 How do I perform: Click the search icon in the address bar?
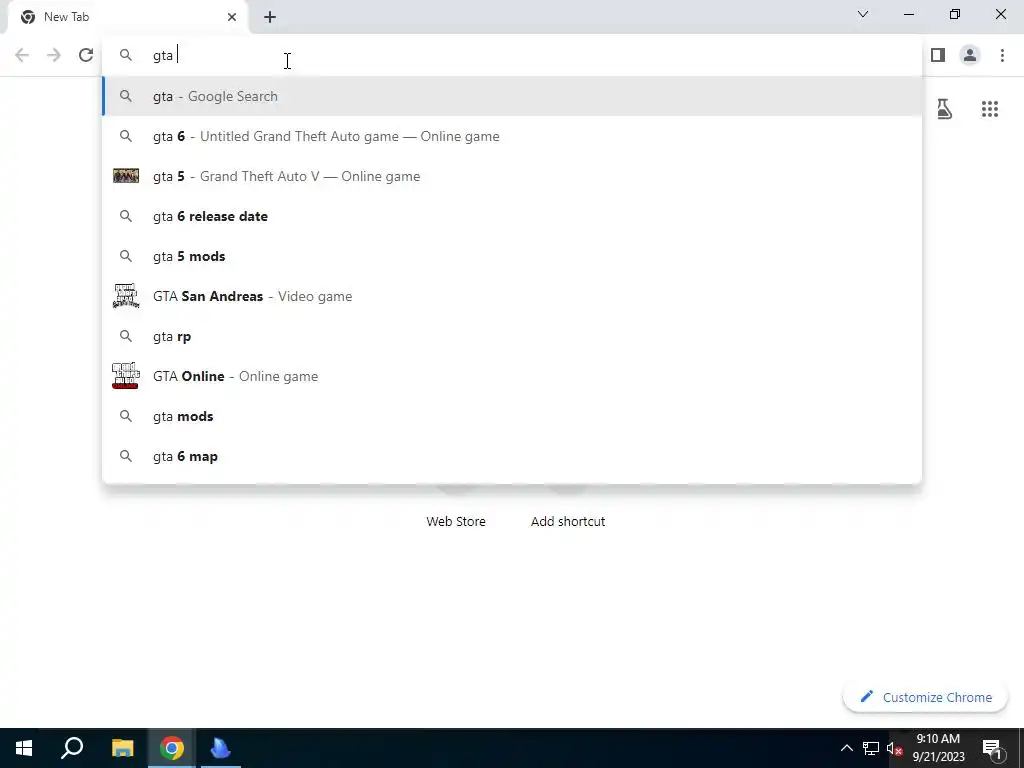125,56
